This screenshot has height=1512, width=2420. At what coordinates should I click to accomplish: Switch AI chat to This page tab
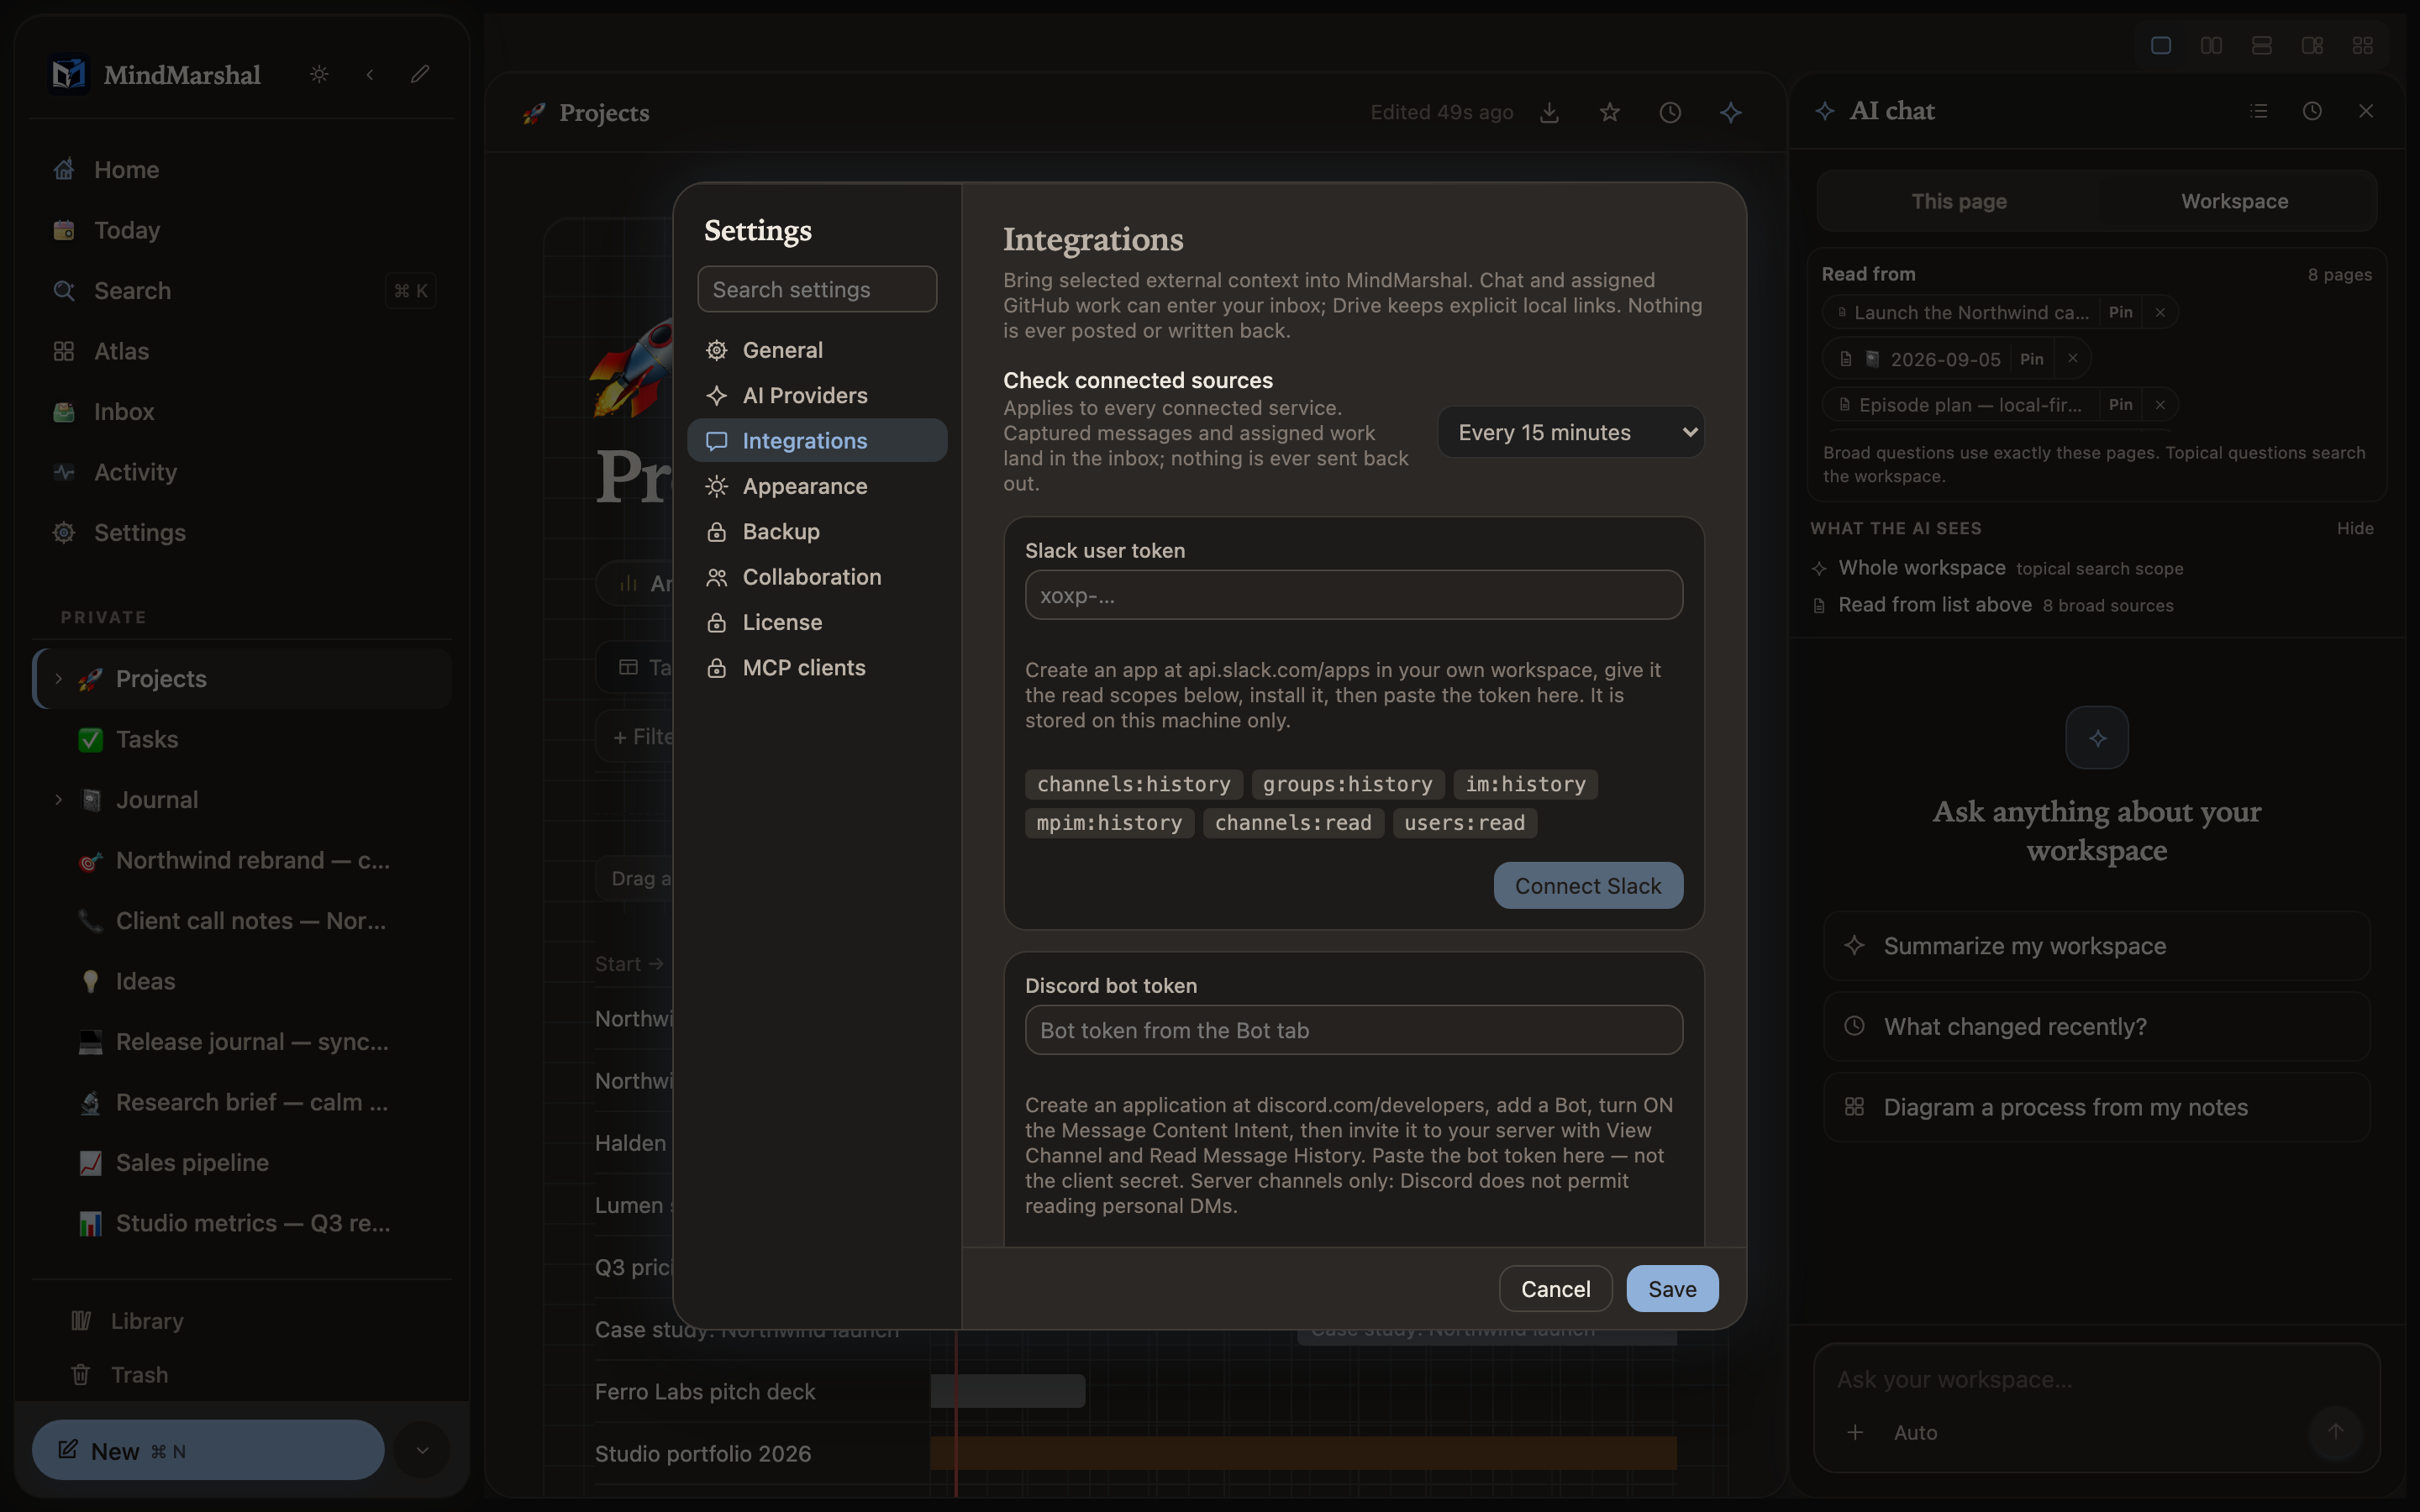pyautogui.click(x=1959, y=201)
